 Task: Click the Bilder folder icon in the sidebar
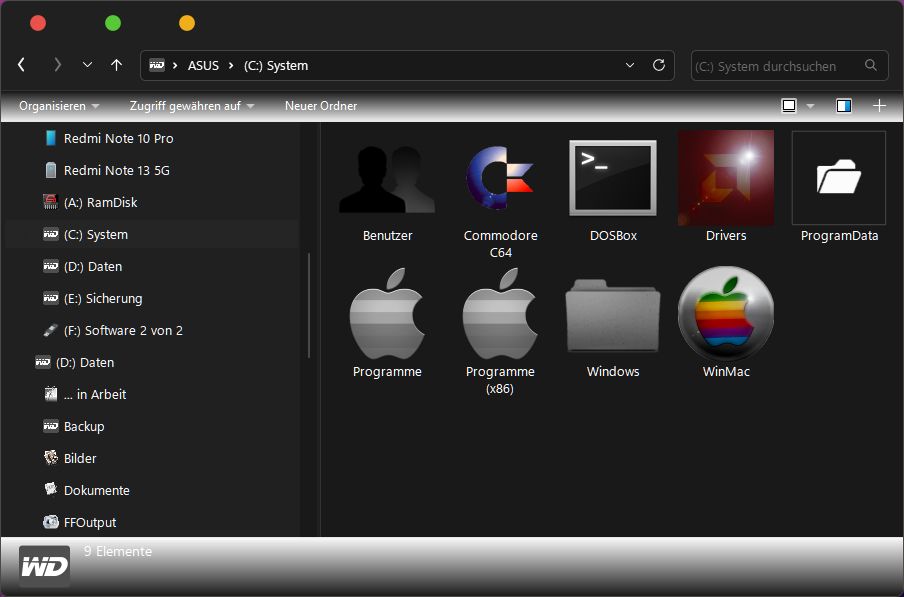point(51,458)
